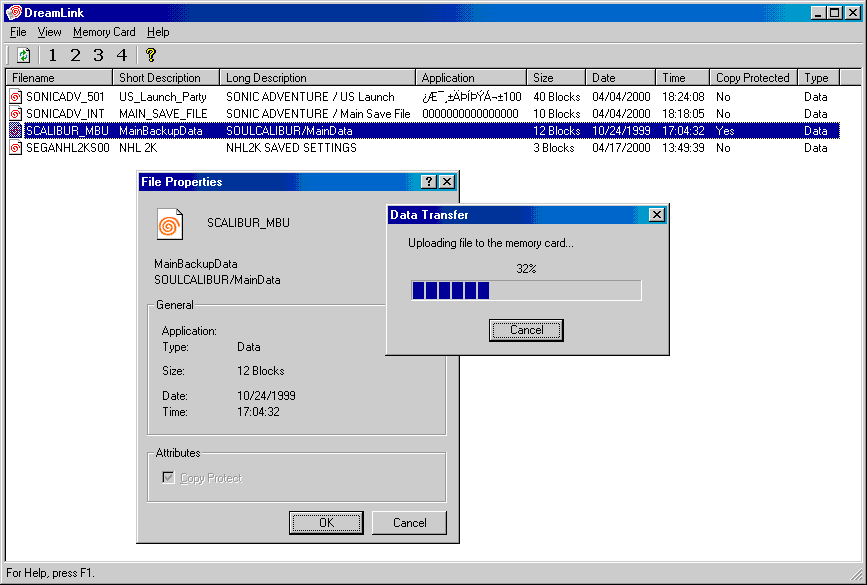The height and width of the screenshot is (585, 867).
Task: Click the SONICADV_501 file icon
Action: pos(15,97)
